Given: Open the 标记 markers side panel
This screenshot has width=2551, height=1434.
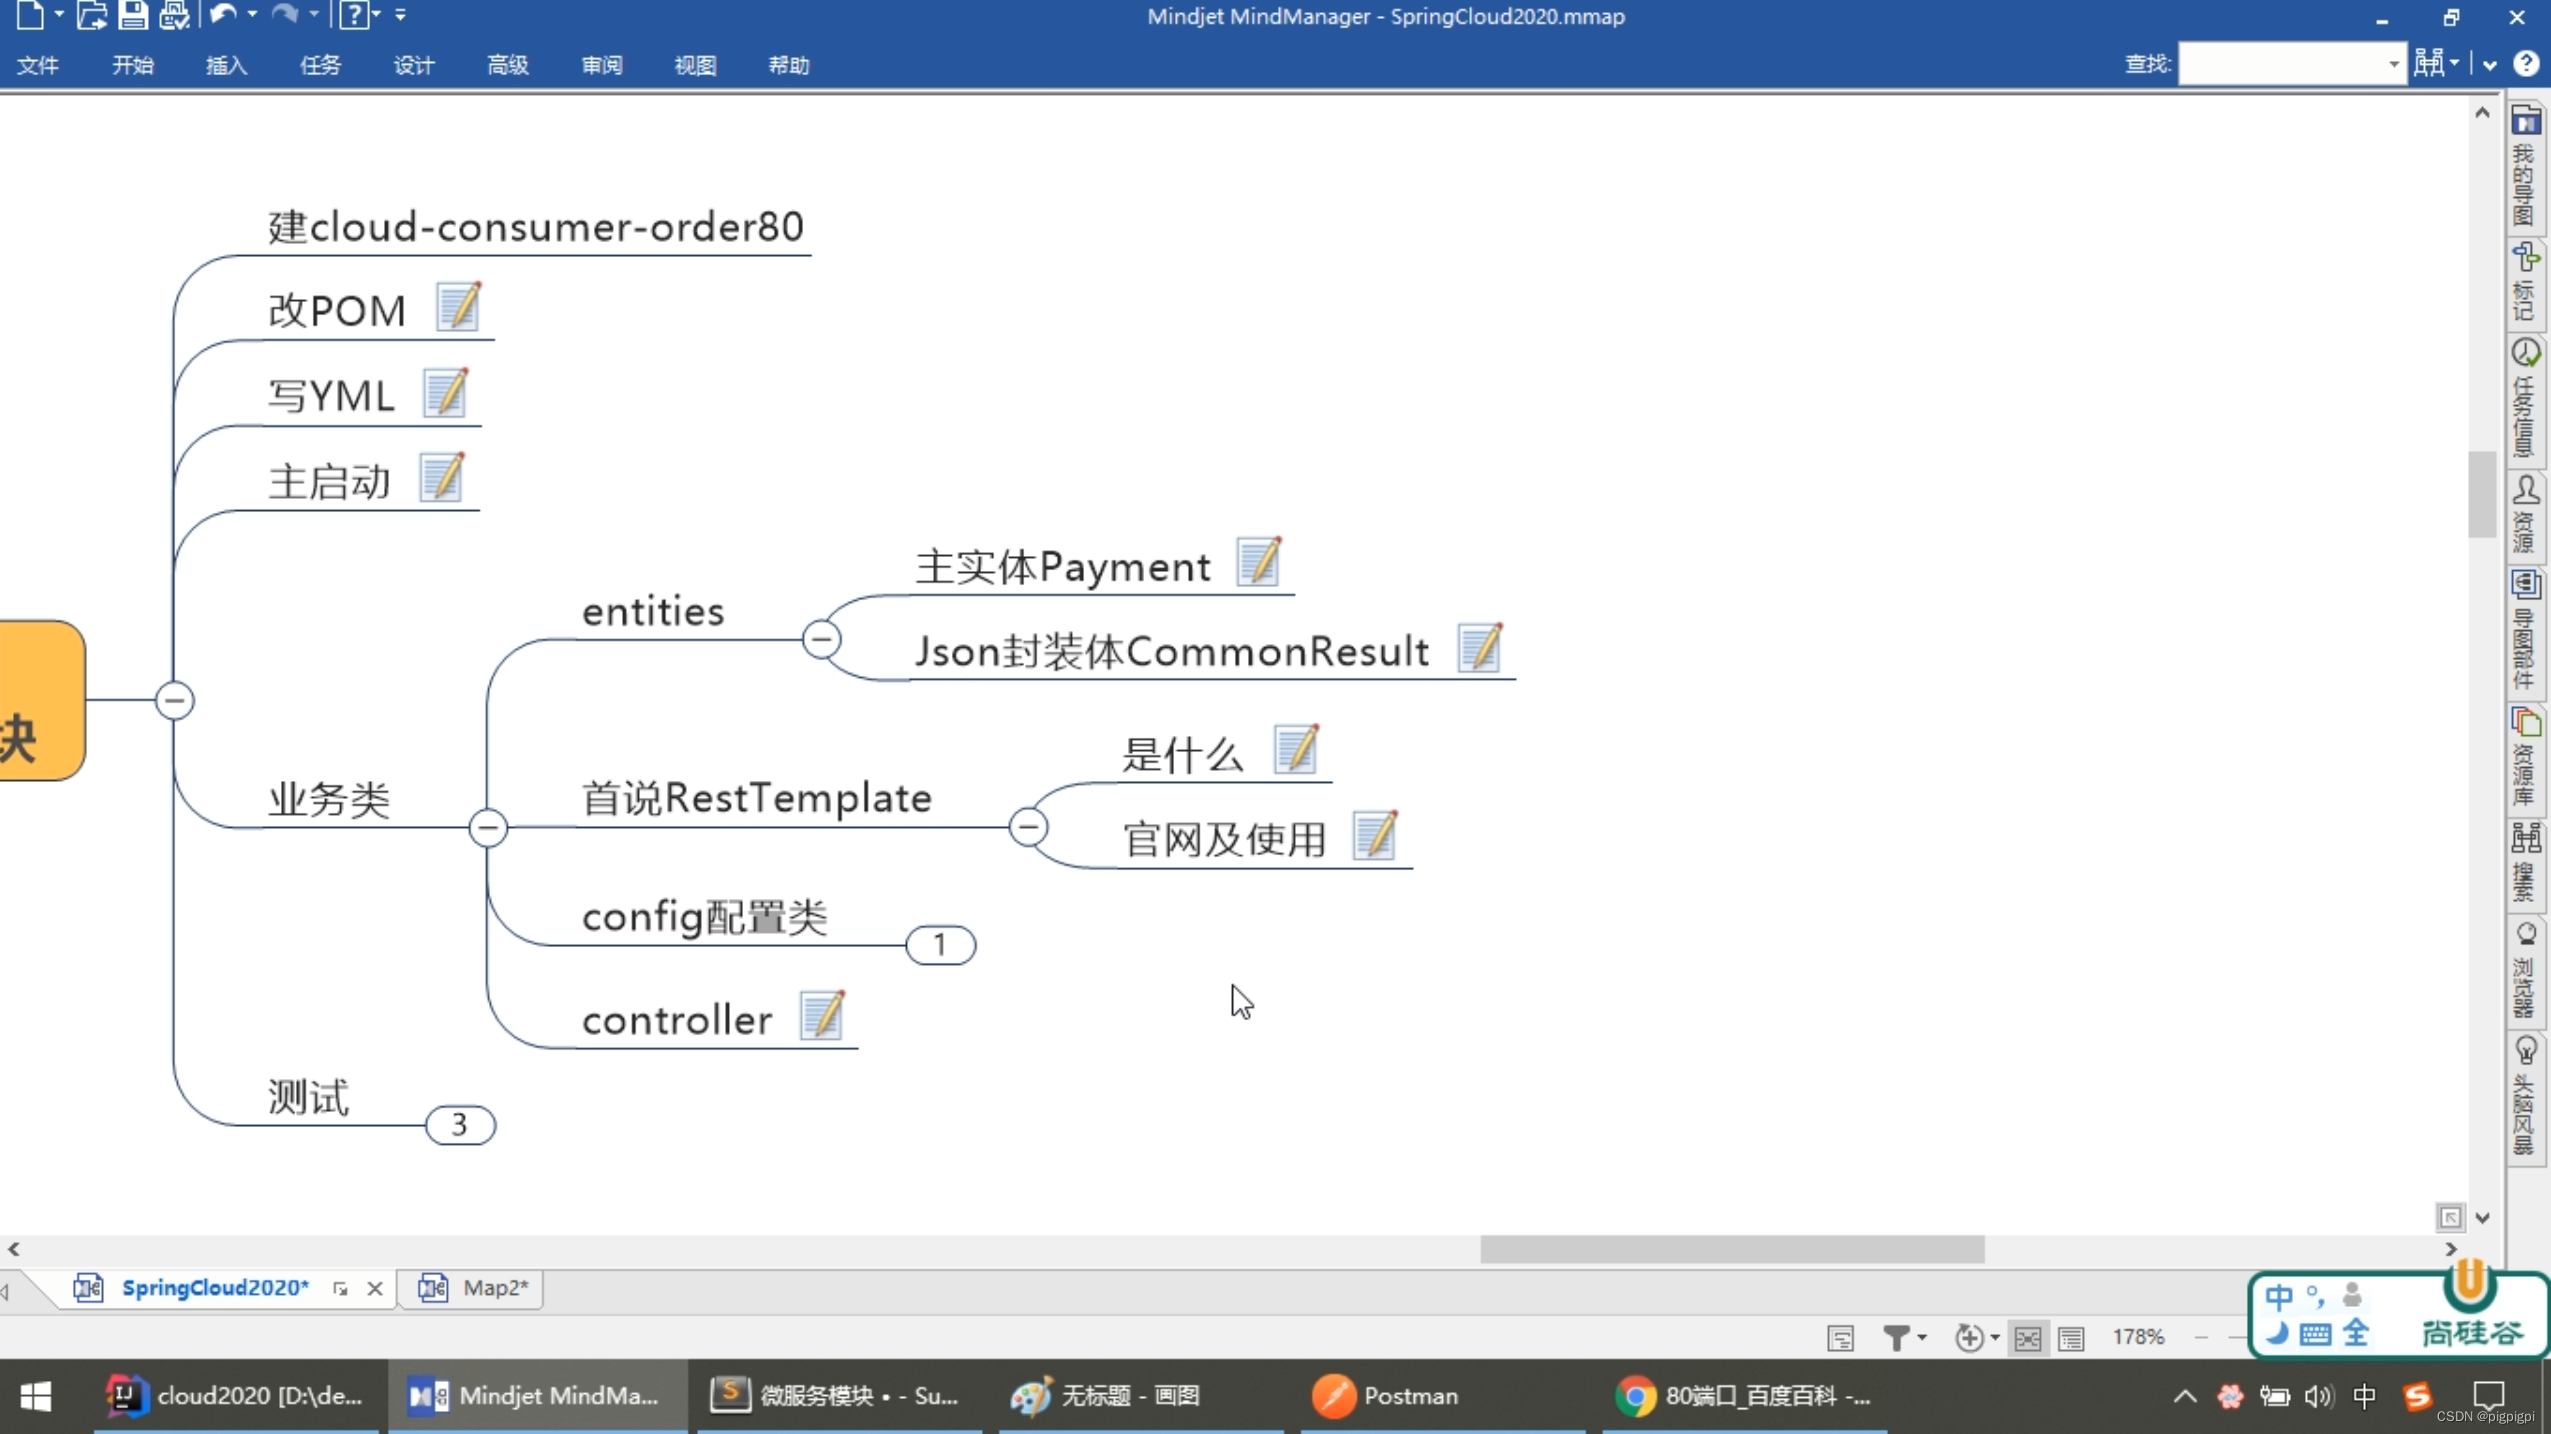Looking at the screenshot, I should pyautogui.click(x=2526, y=282).
